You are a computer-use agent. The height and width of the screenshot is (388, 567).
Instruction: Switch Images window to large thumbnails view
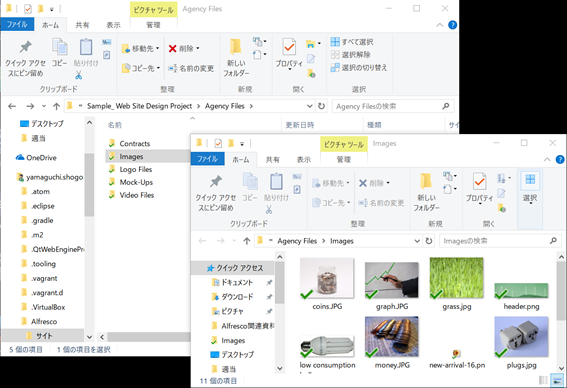tap(557, 380)
